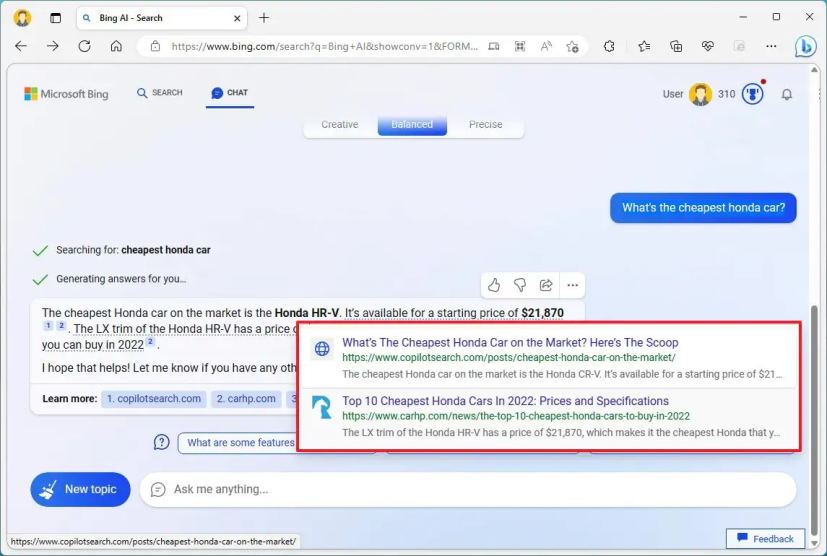Open the Favorites list icon
Screen dimensions: 827x556
[644, 46]
